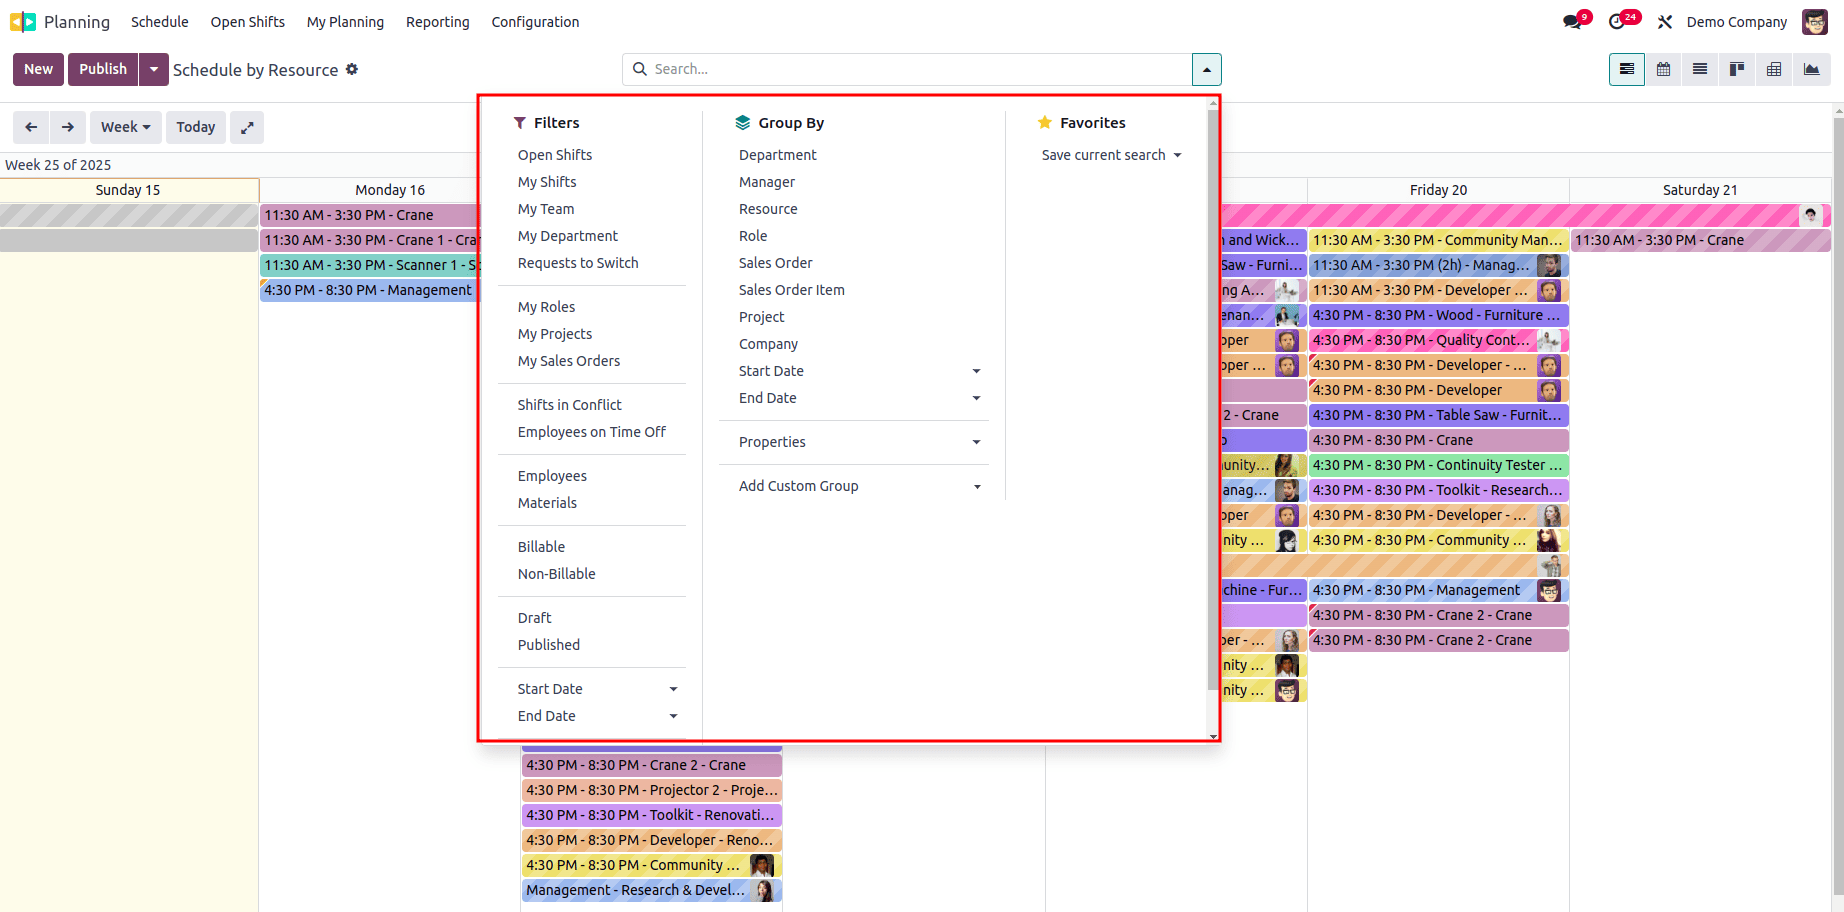Open the Open Shifts menu

[x=248, y=22]
